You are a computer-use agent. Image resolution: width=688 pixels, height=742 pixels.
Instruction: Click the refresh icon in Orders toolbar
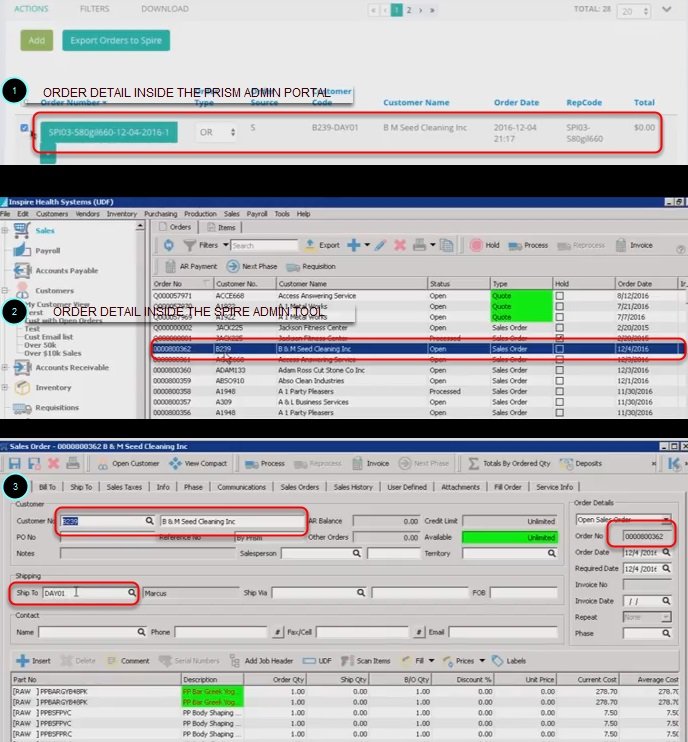click(168, 245)
